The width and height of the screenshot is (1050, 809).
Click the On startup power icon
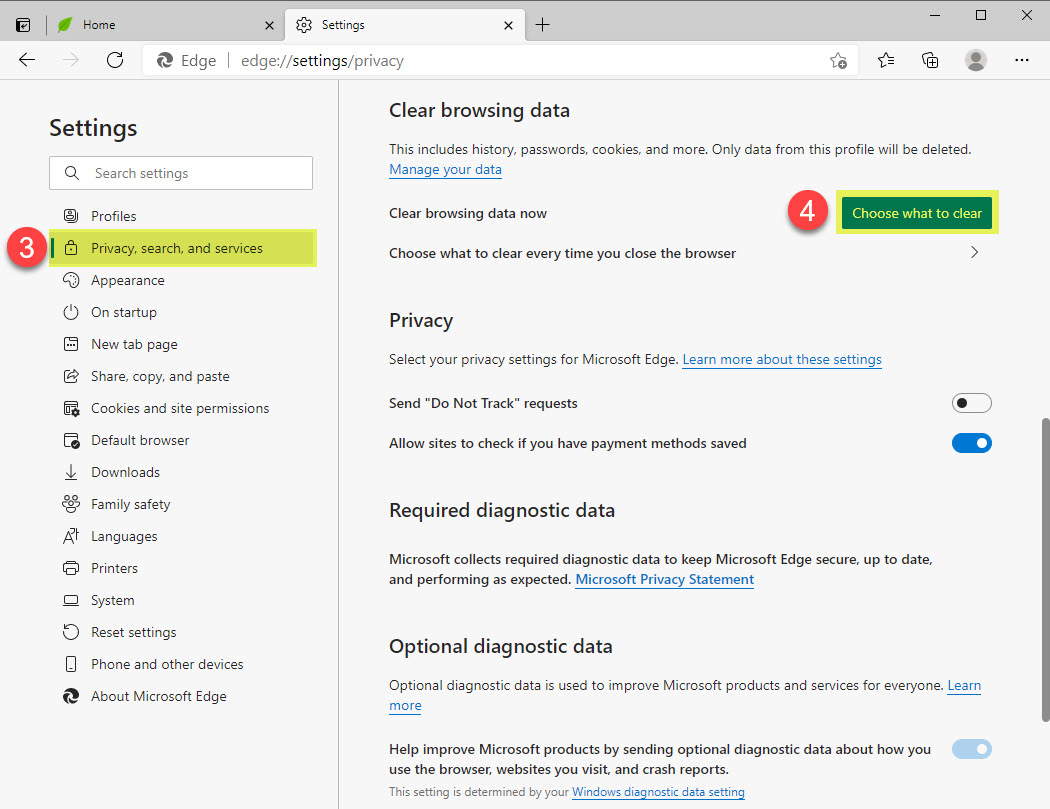point(69,312)
